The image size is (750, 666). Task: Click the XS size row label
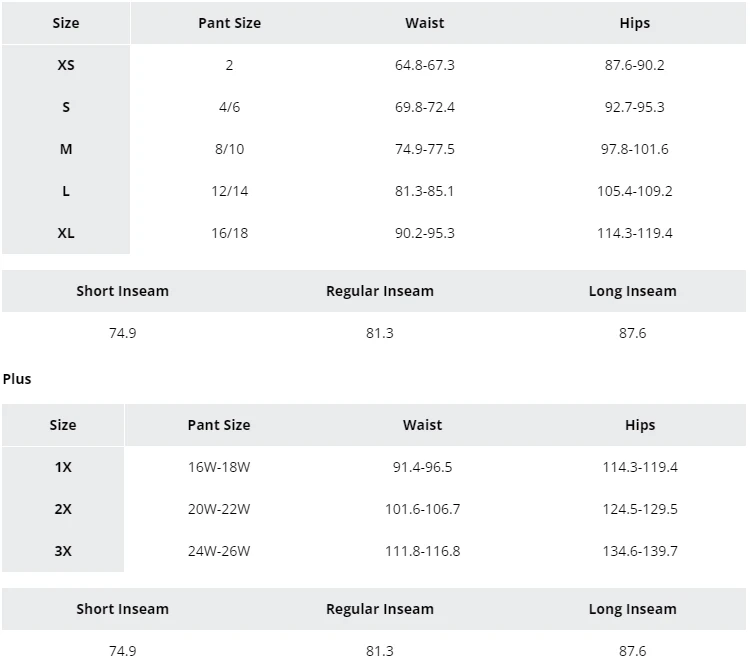pyautogui.click(x=66, y=65)
